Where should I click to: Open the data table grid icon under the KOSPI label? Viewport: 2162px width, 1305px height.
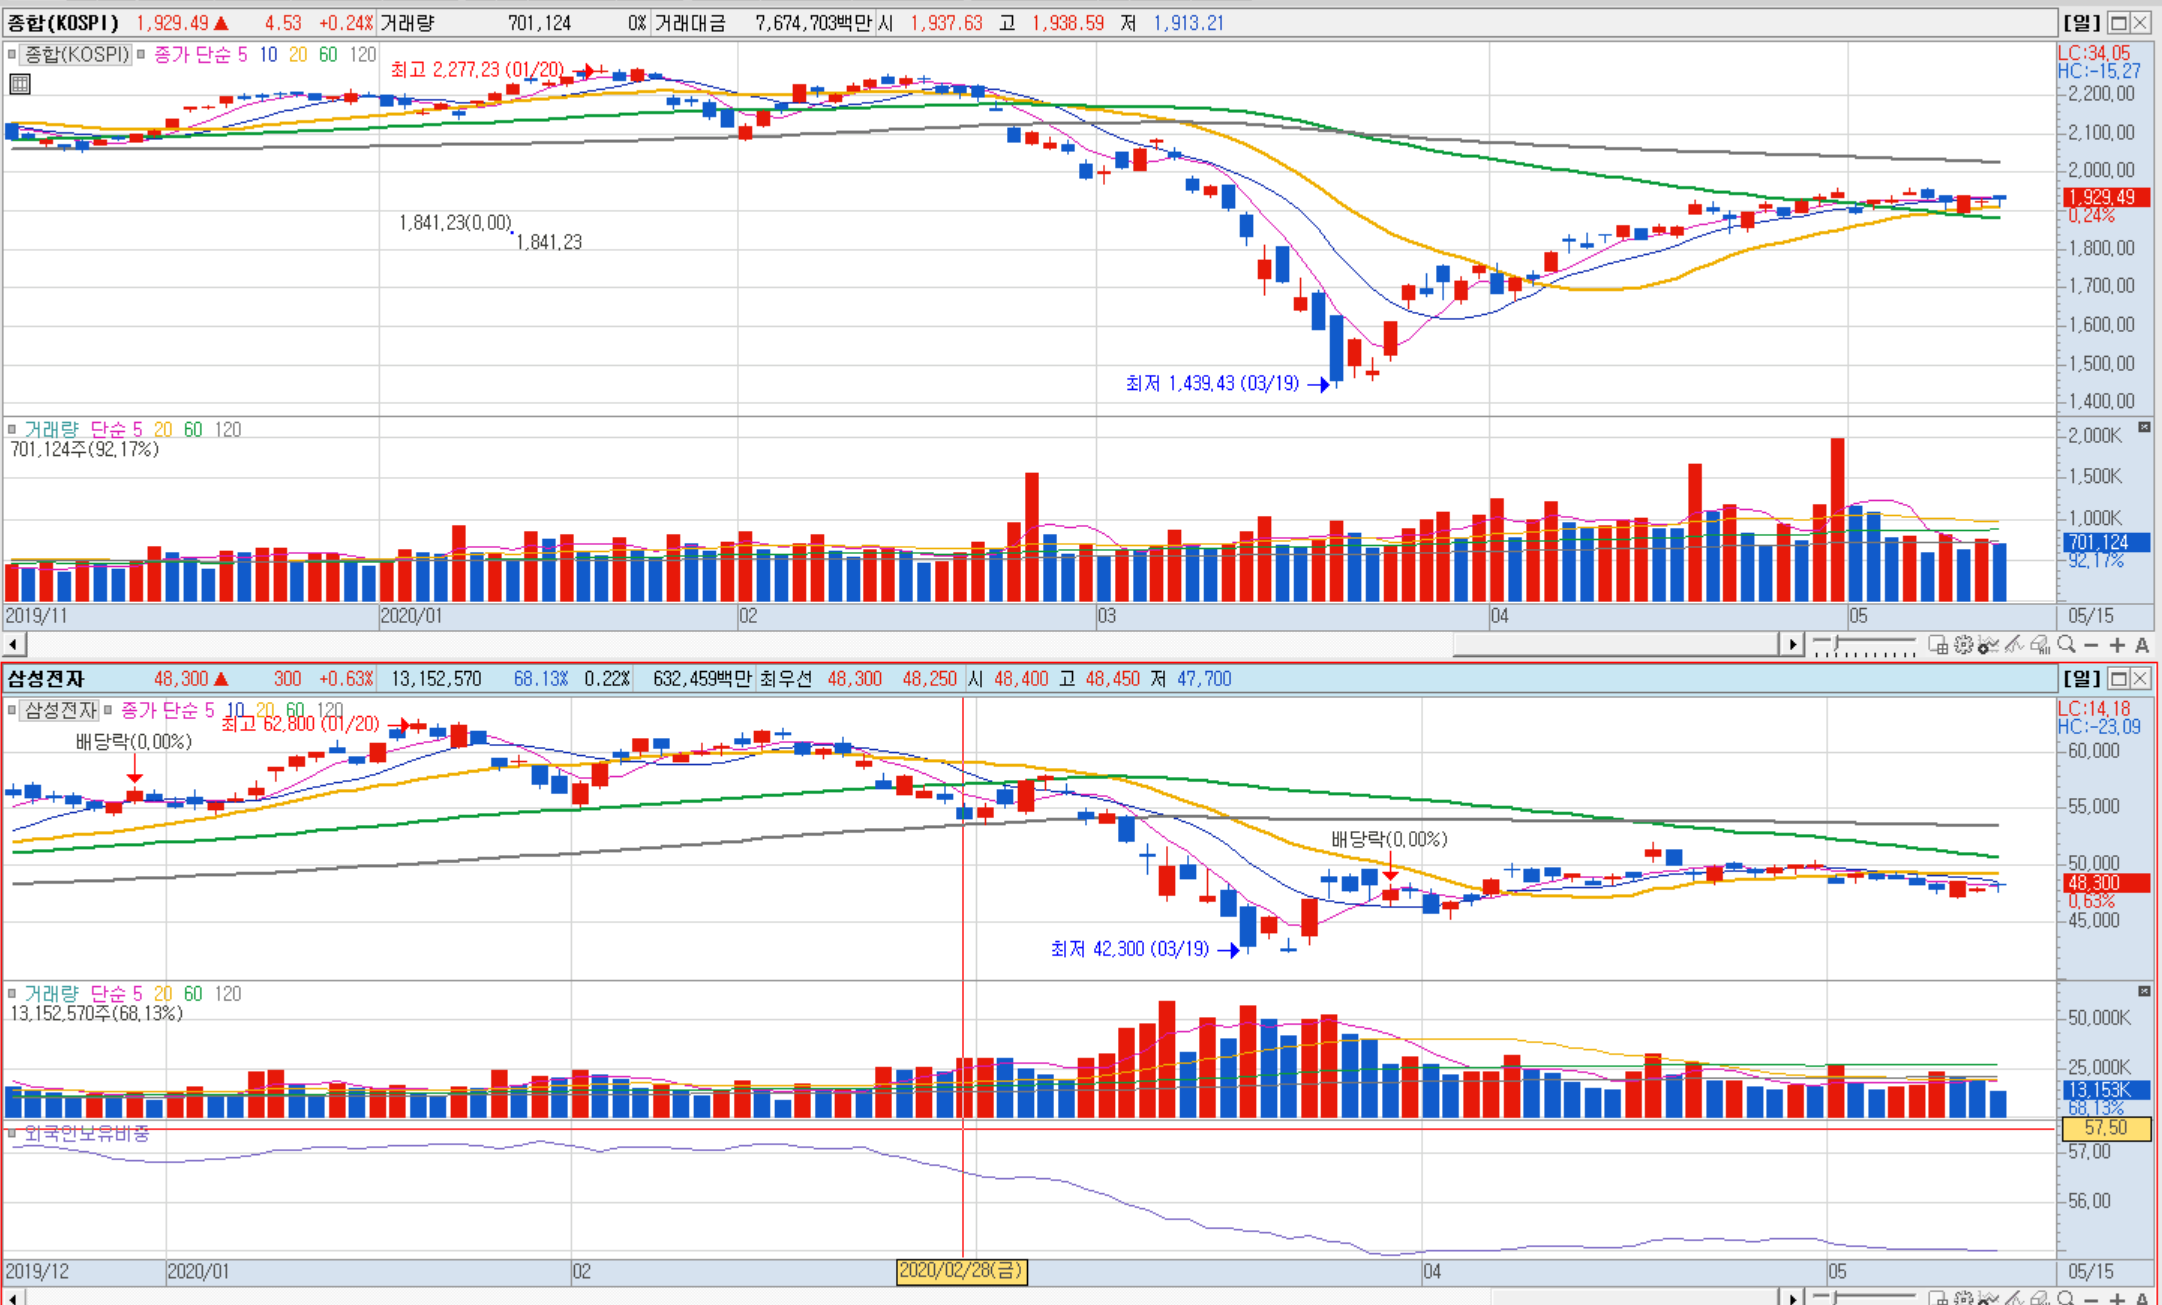pos(20,84)
